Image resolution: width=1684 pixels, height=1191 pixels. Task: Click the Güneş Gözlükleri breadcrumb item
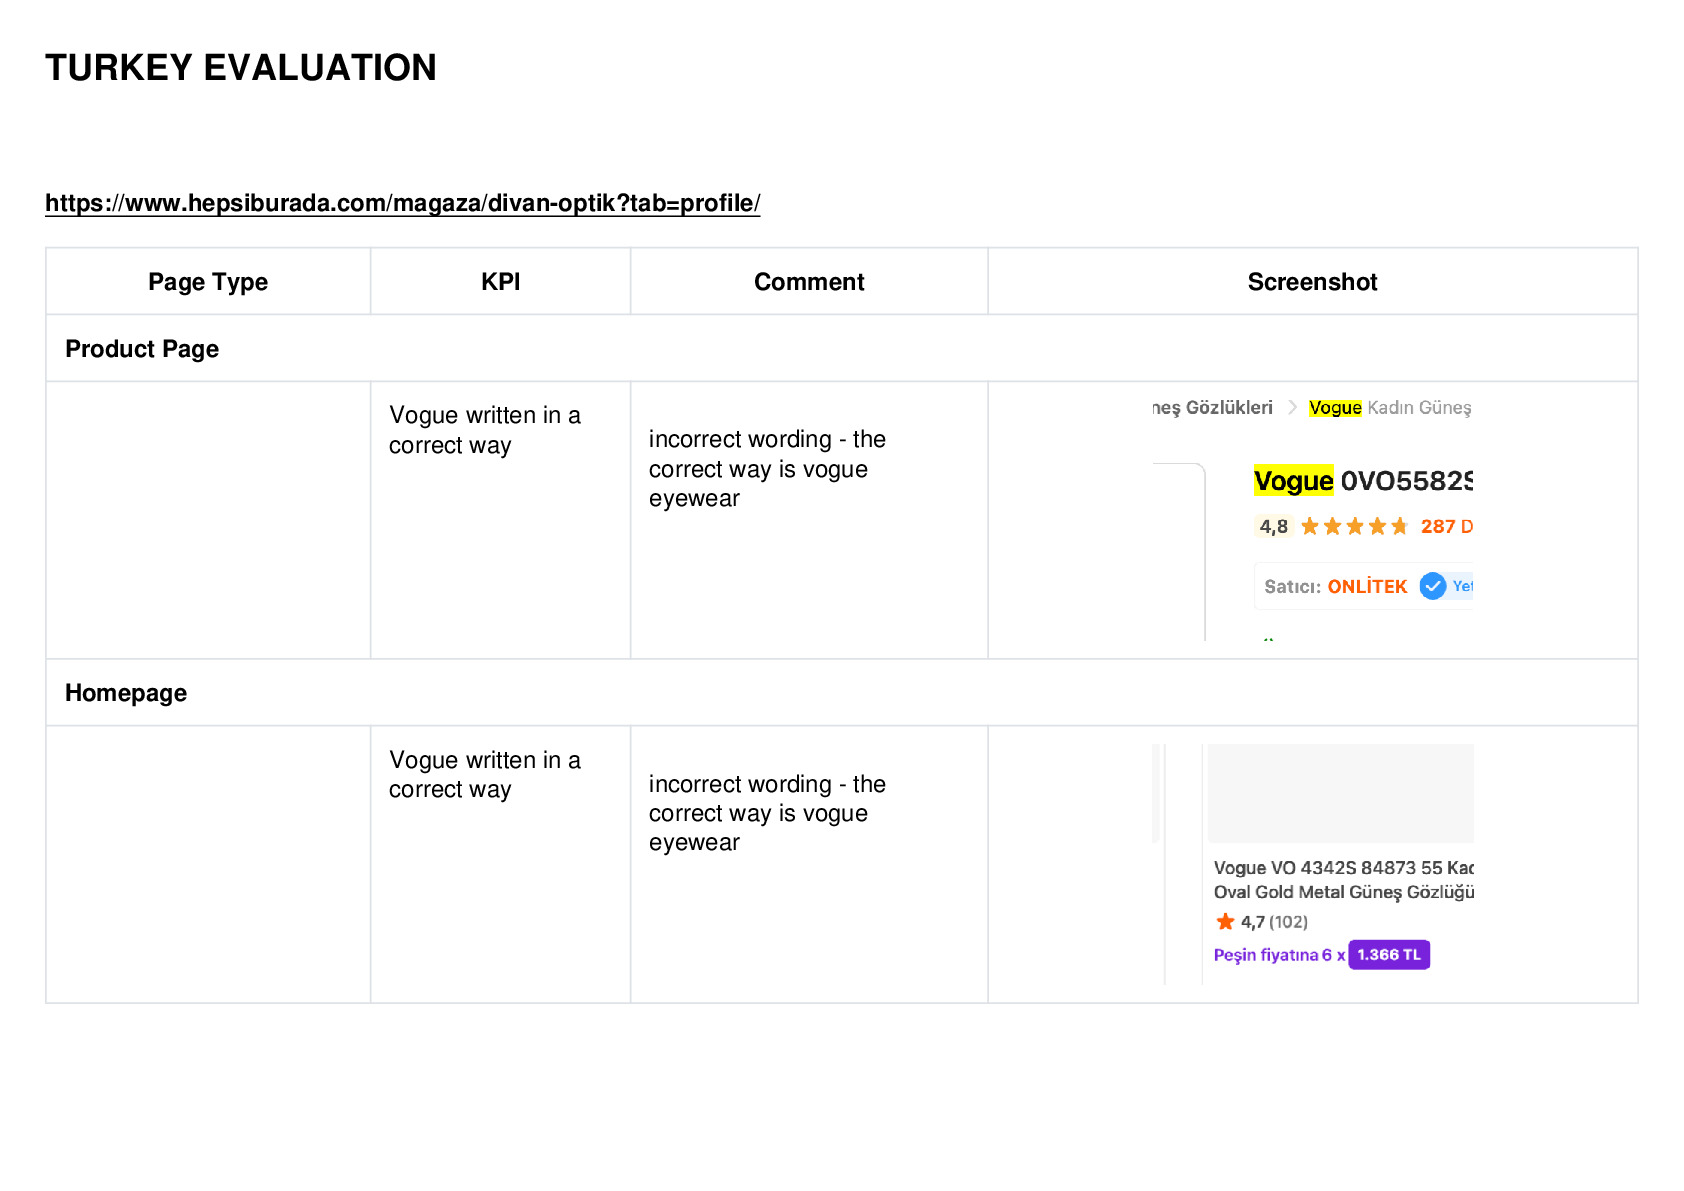[x=1212, y=407]
